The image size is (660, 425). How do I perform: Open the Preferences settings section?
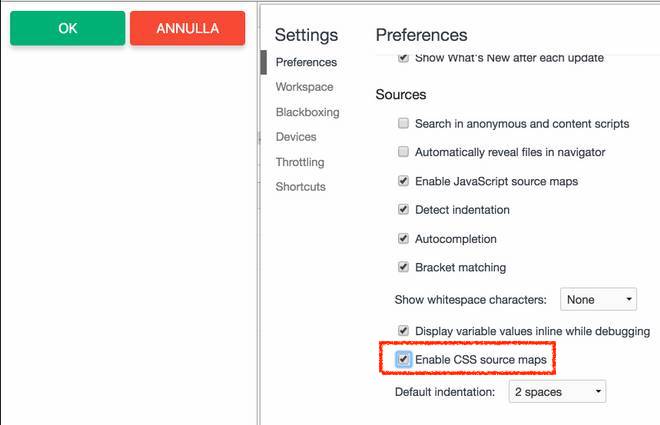tap(306, 62)
